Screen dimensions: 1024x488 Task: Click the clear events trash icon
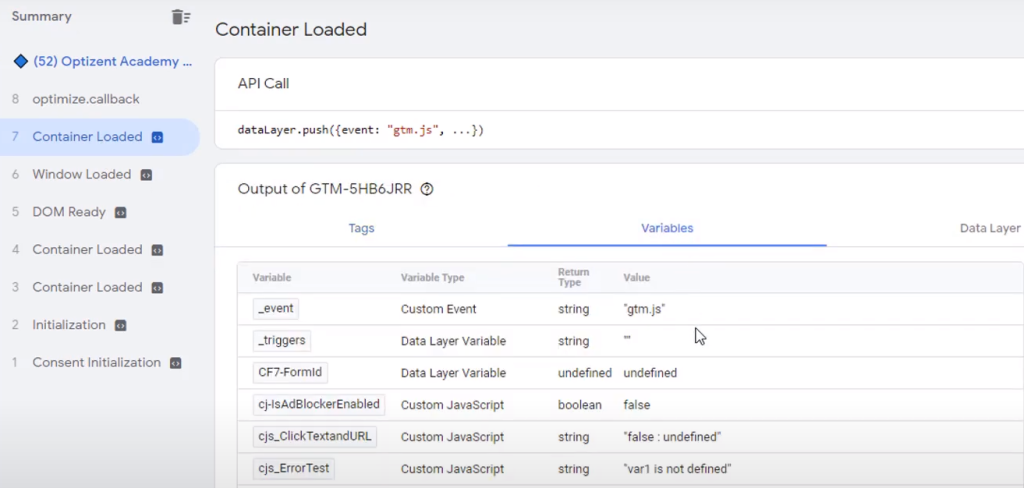pos(180,17)
